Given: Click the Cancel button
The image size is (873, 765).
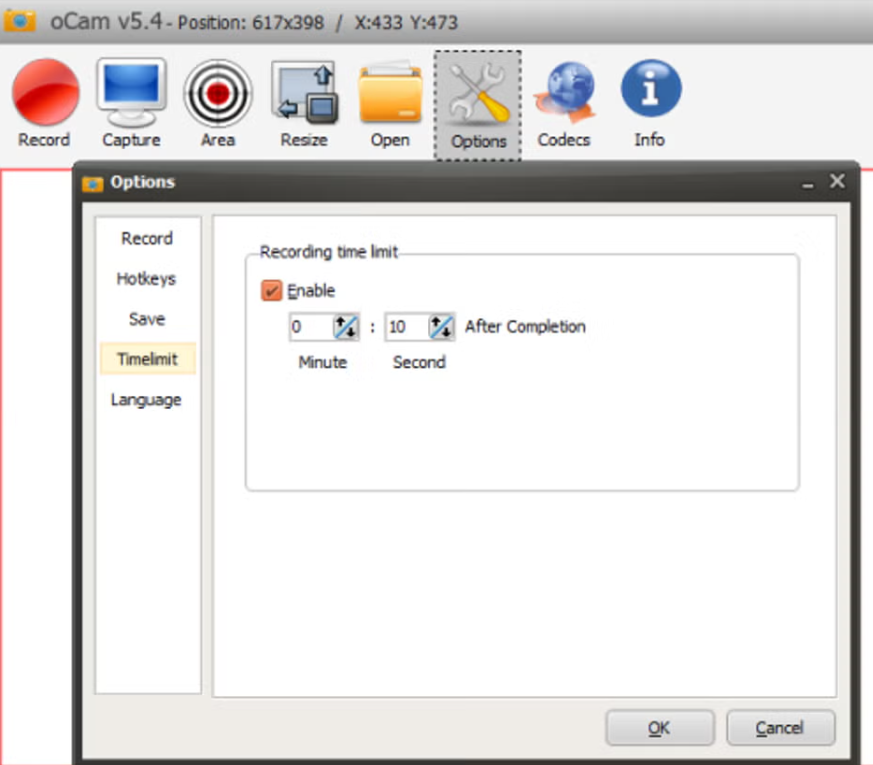Looking at the screenshot, I should (x=780, y=728).
